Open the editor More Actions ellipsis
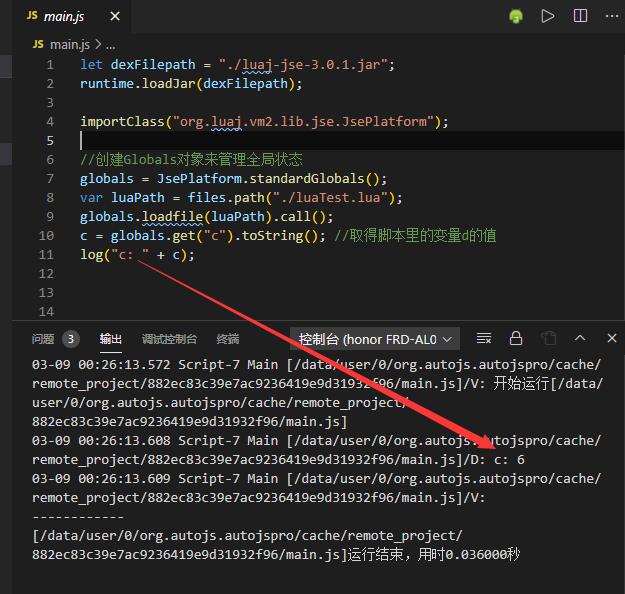This screenshot has height=594, width=625. (x=612, y=16)
